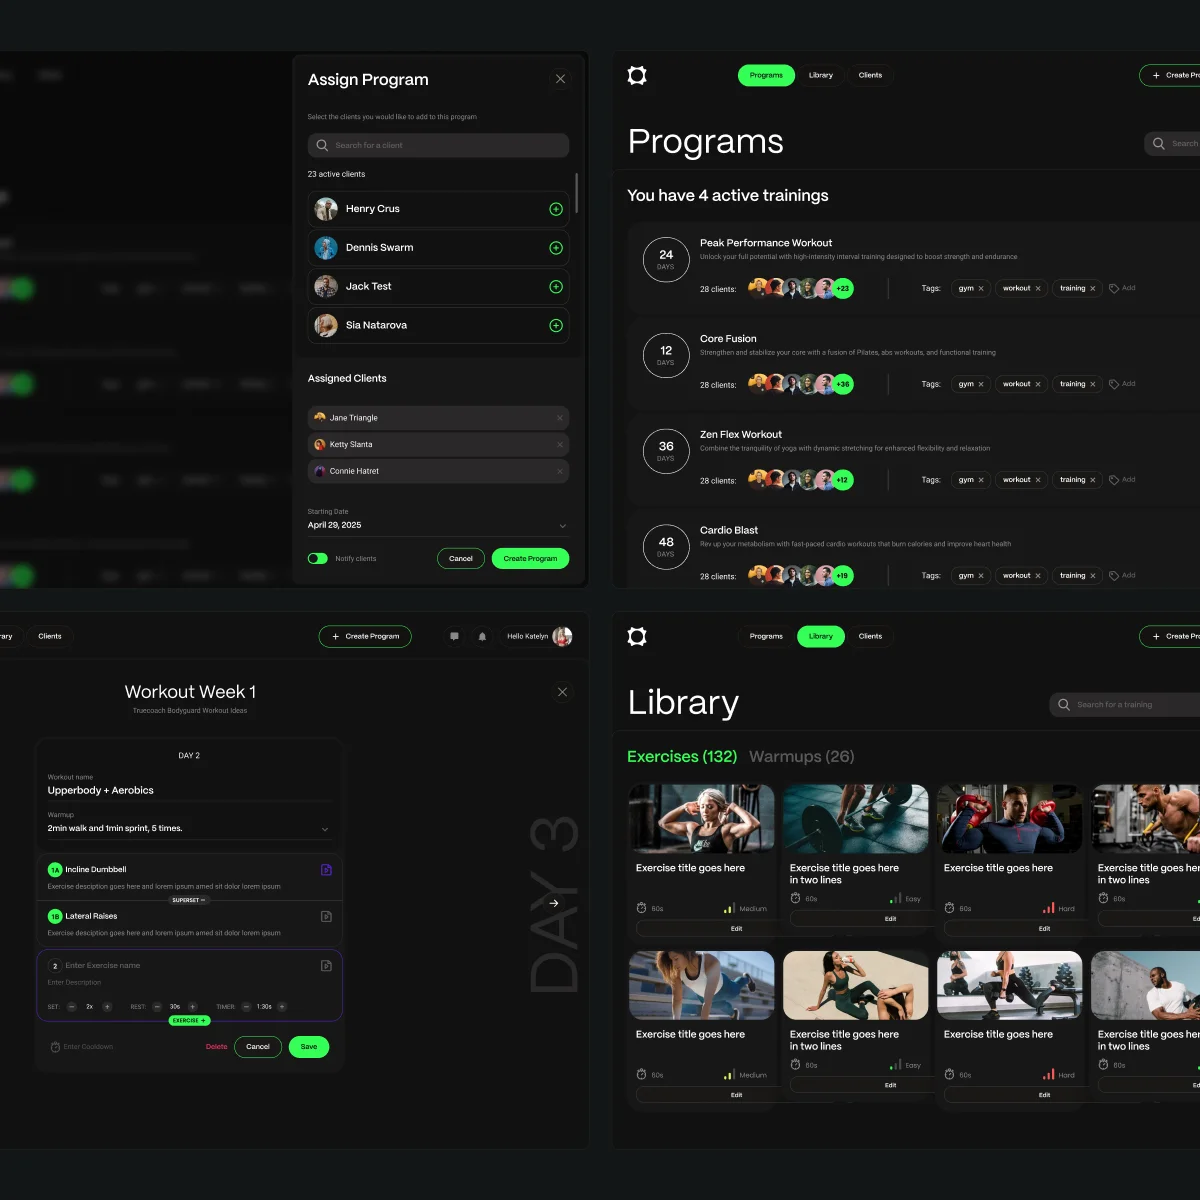Viewport: 1200px width, 1200px height.
Task: Click the Search for a training field
Action: coord(1125,704)
